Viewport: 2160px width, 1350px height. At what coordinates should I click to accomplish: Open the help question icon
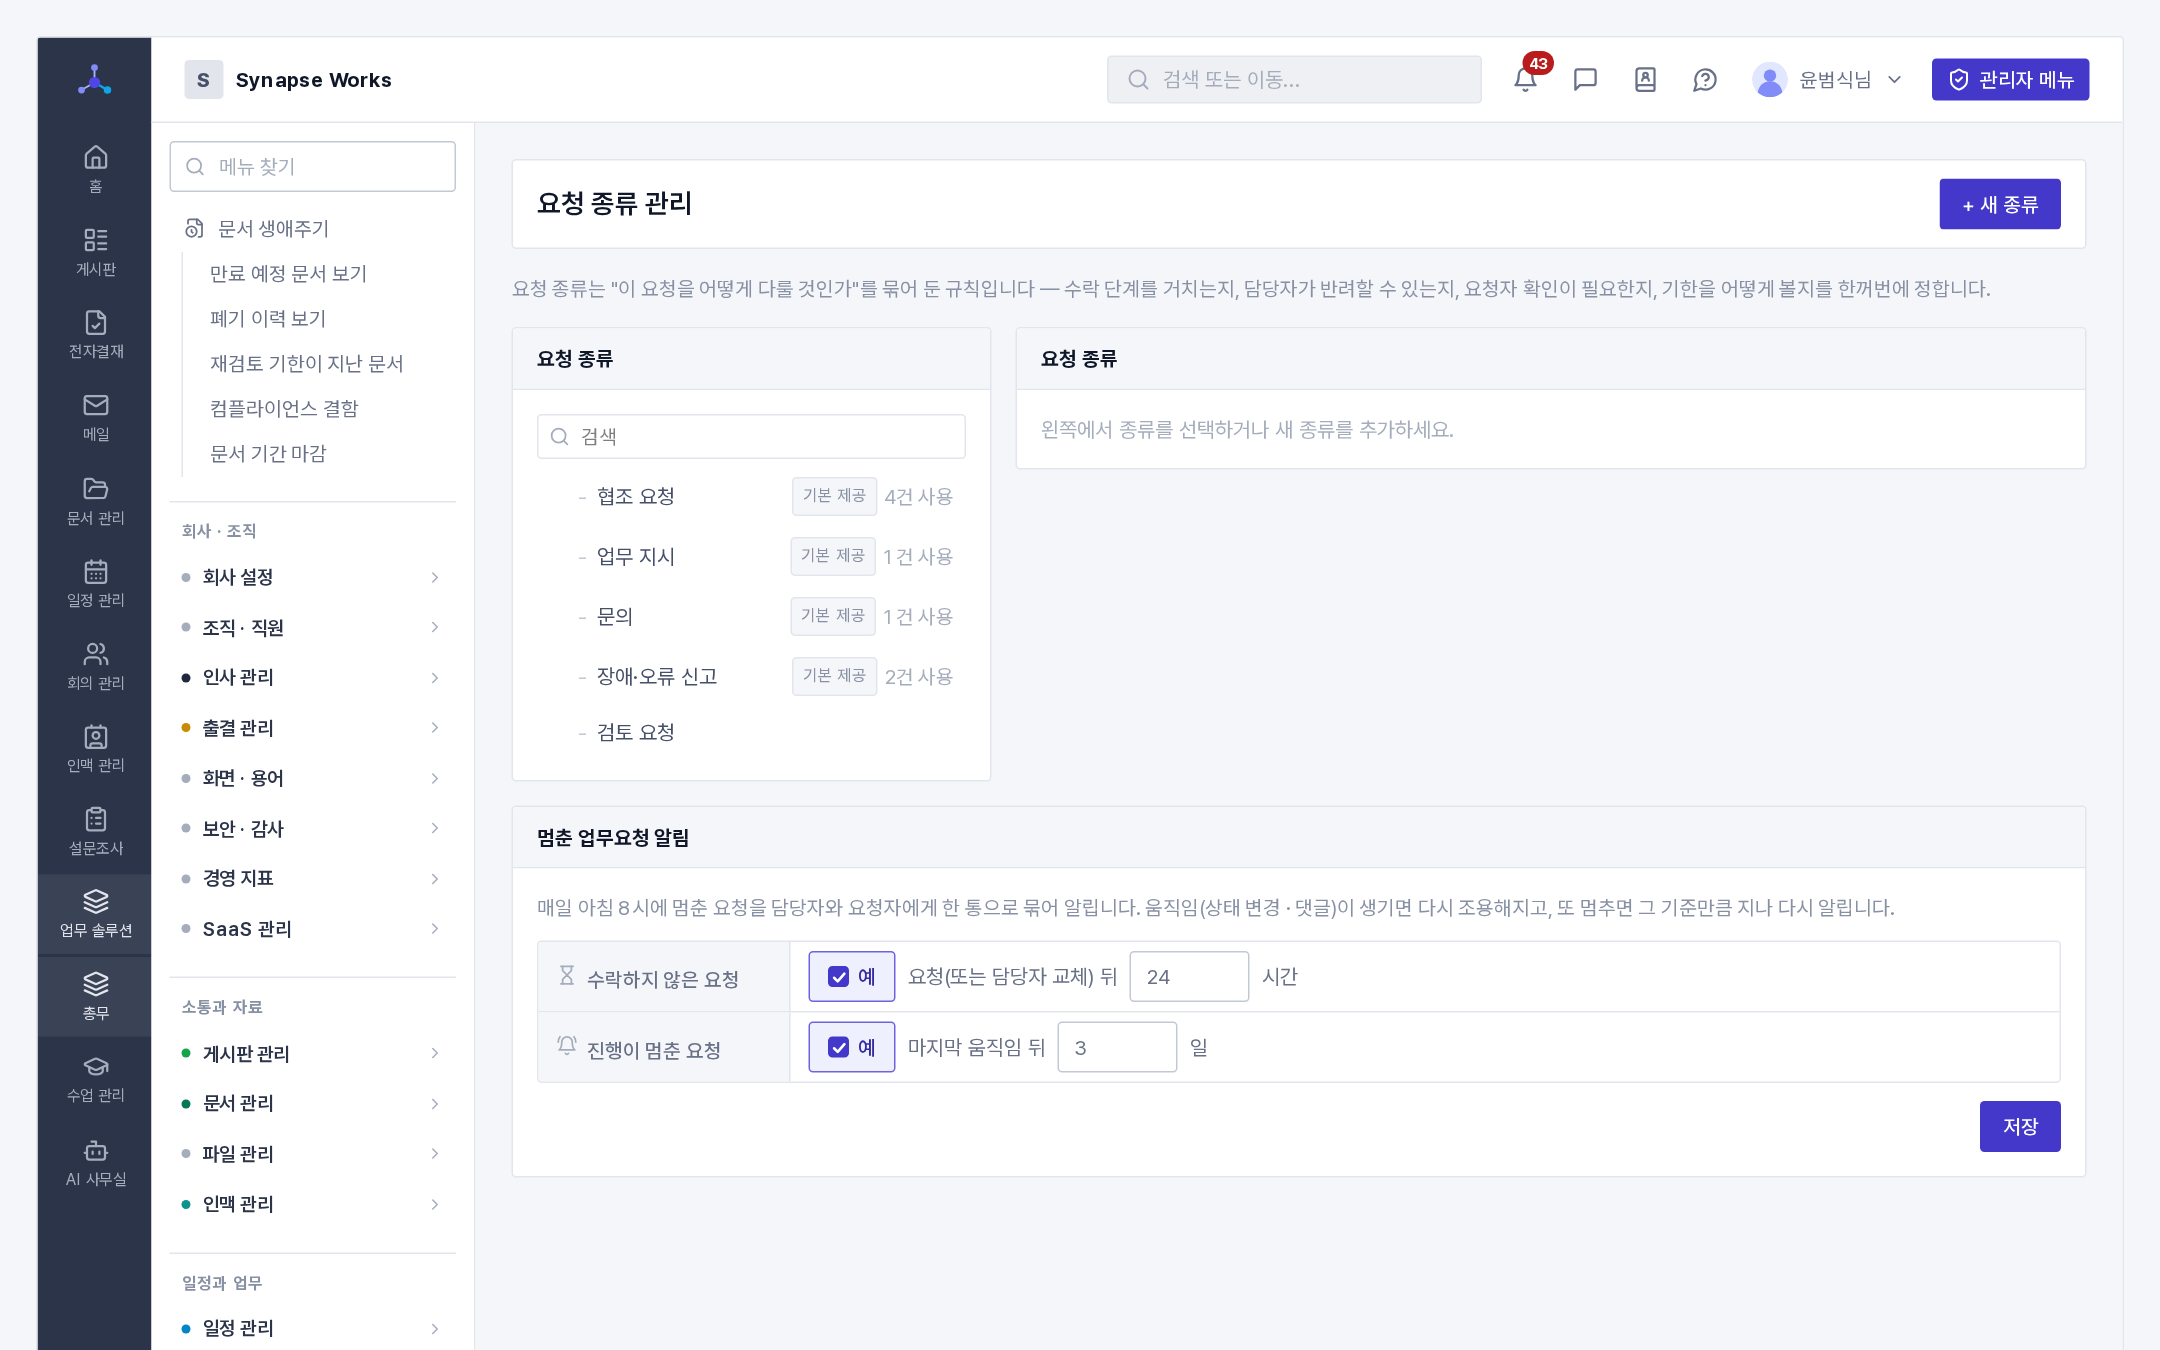point(1705,80)
